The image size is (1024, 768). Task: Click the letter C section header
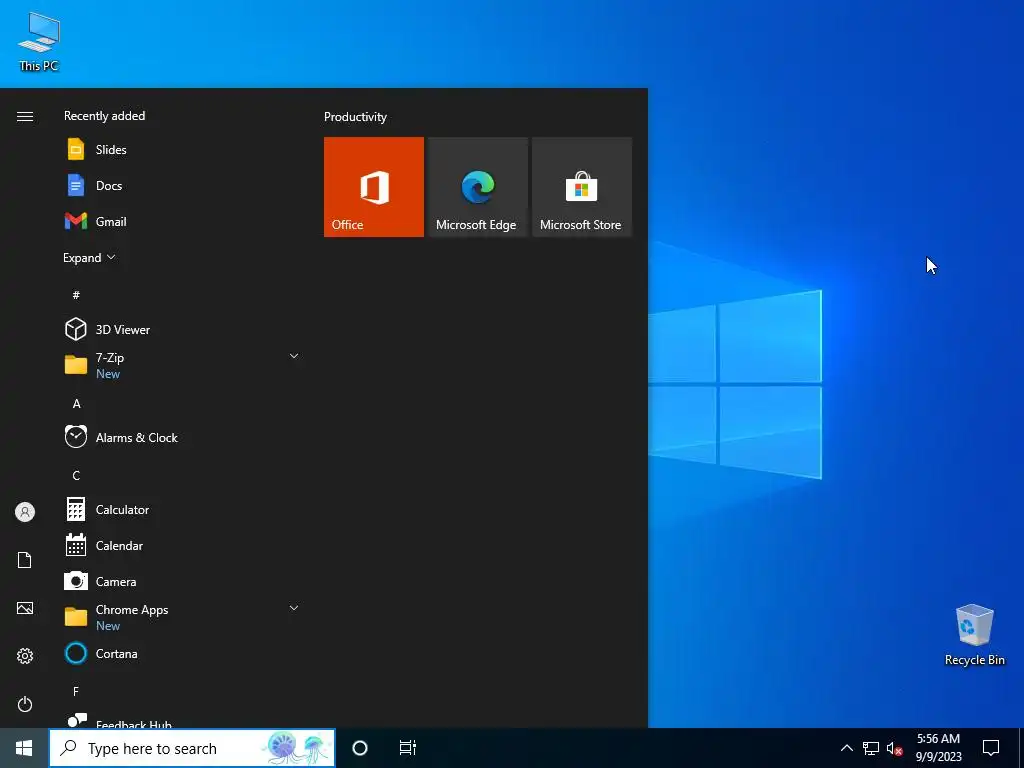click(76, 475)
